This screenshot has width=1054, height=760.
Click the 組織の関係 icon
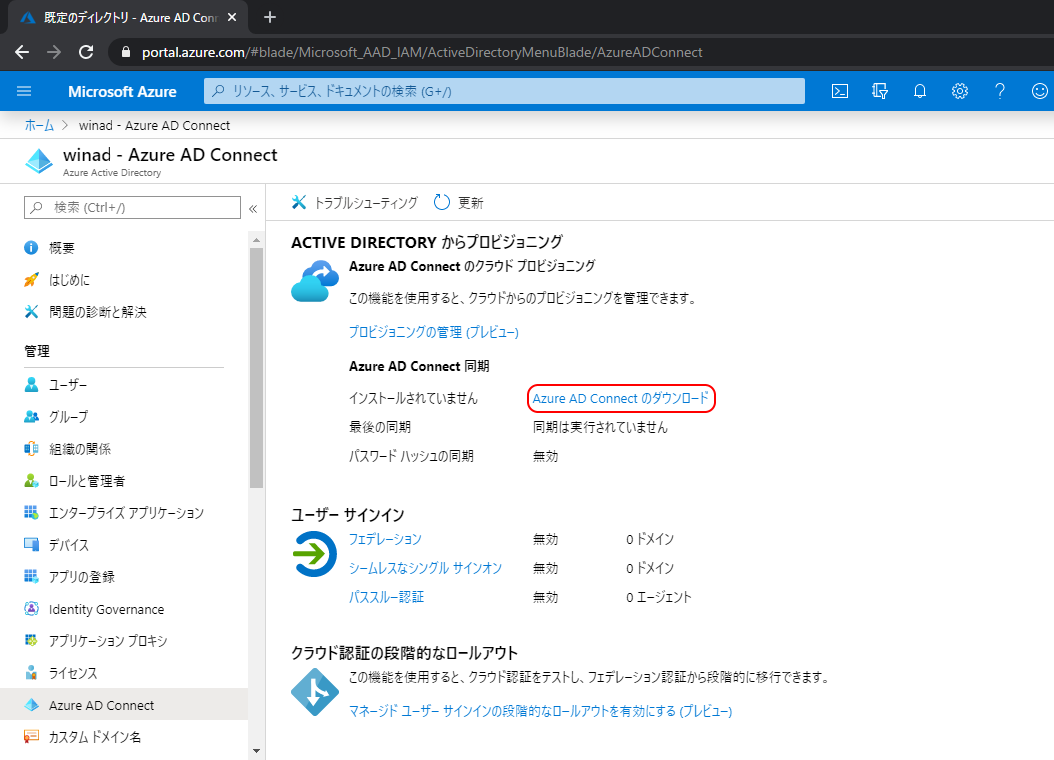coord(31,449)
